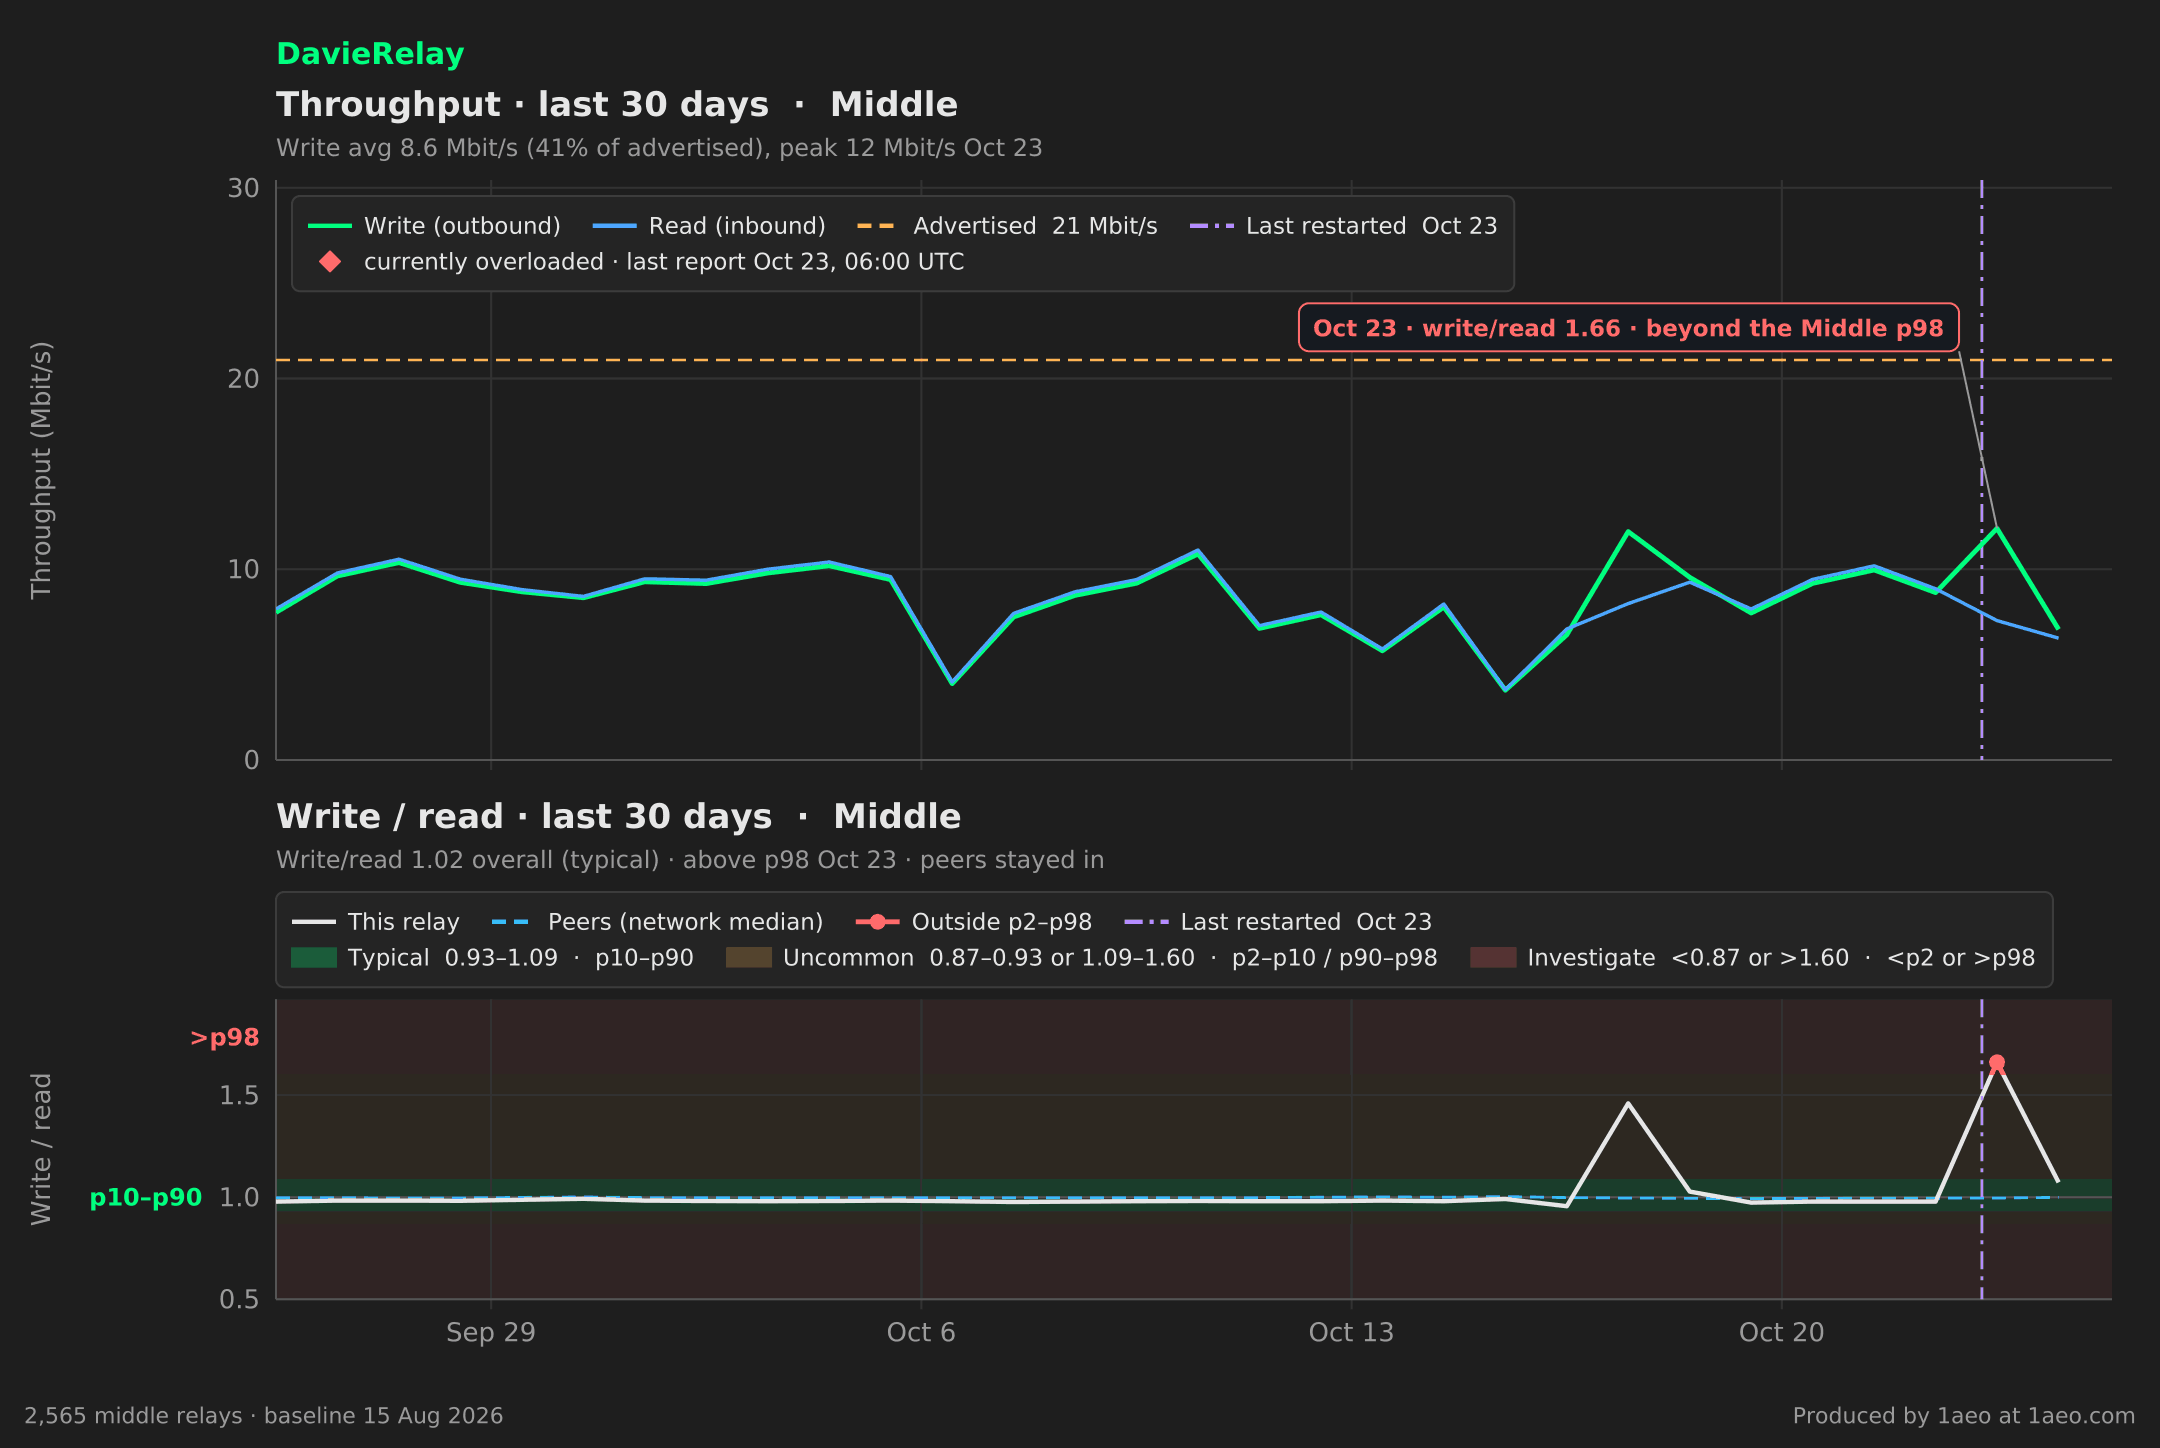Image resolution: width=2160 pixels, height=1448 pixels.
Task: Click the 'Typical 0.93–1.09 · p10–p90' label
Action: (521, 958)
